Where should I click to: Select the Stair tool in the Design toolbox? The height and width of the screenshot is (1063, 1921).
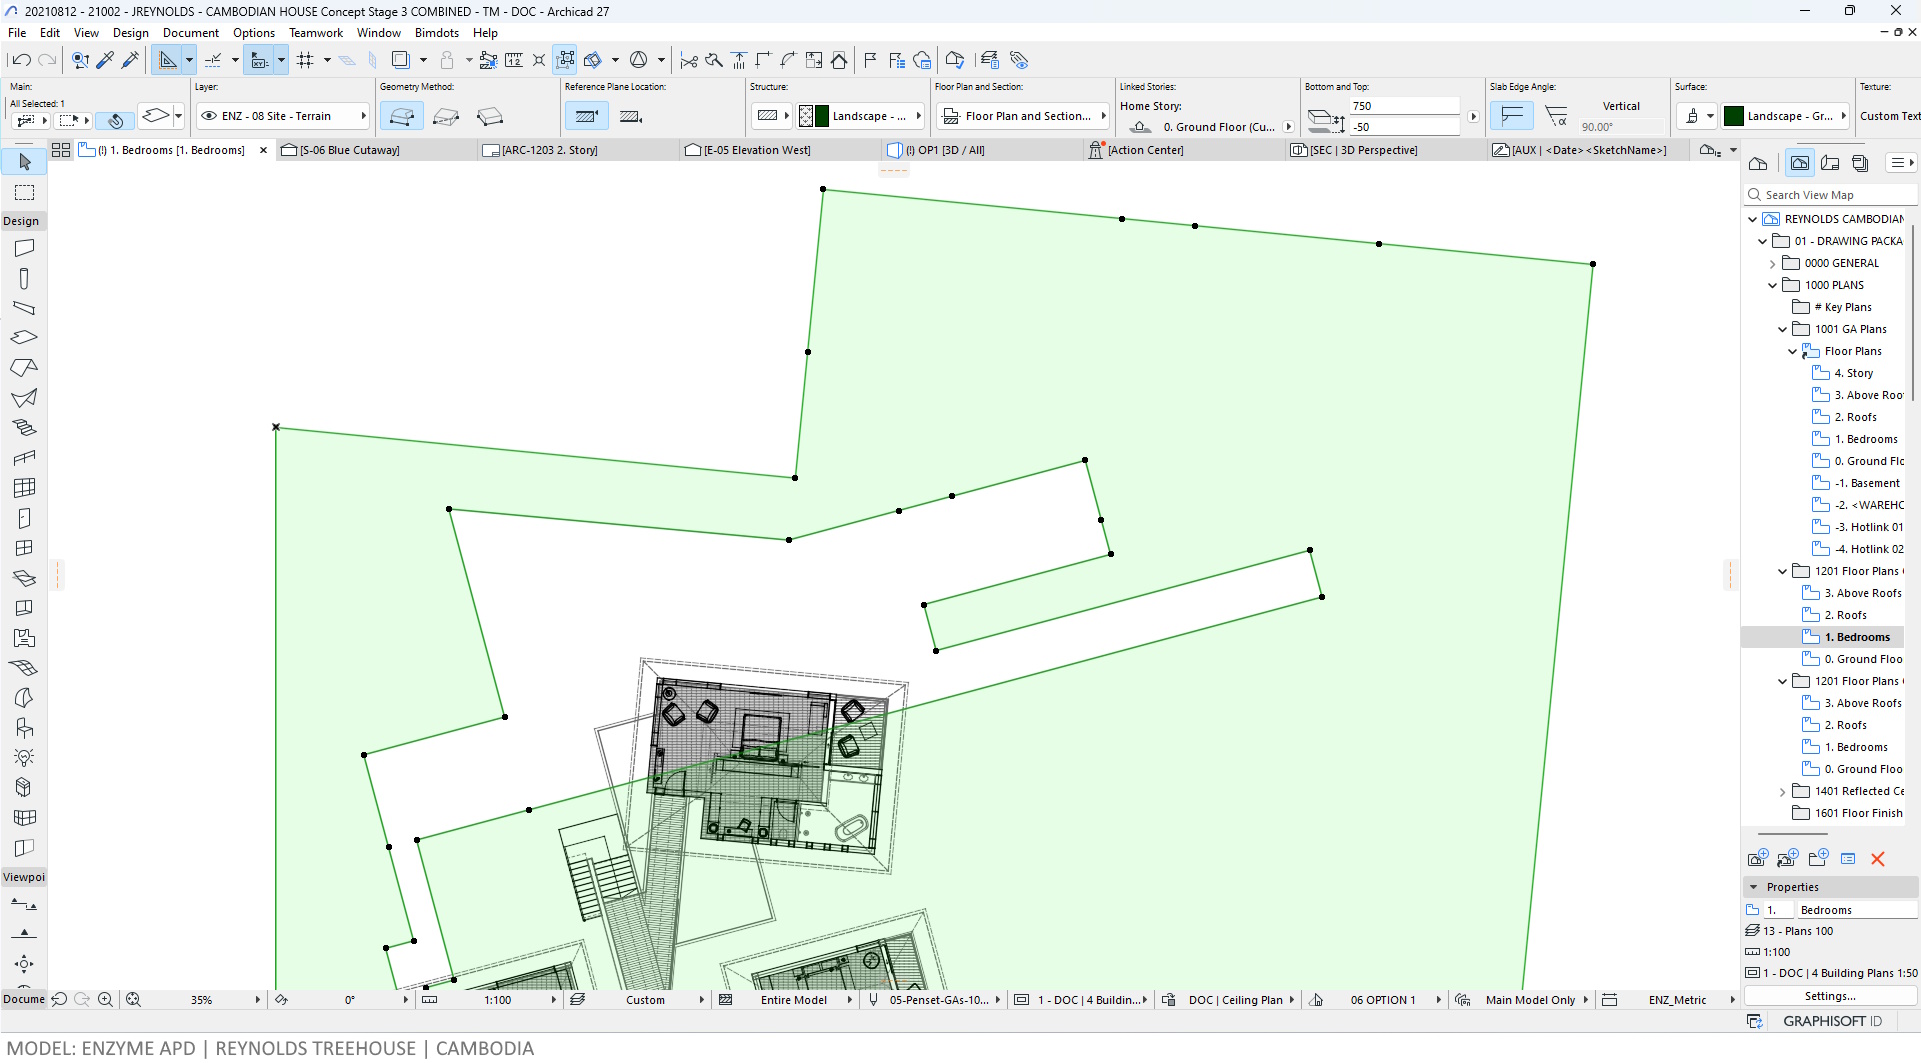(24, 427)
